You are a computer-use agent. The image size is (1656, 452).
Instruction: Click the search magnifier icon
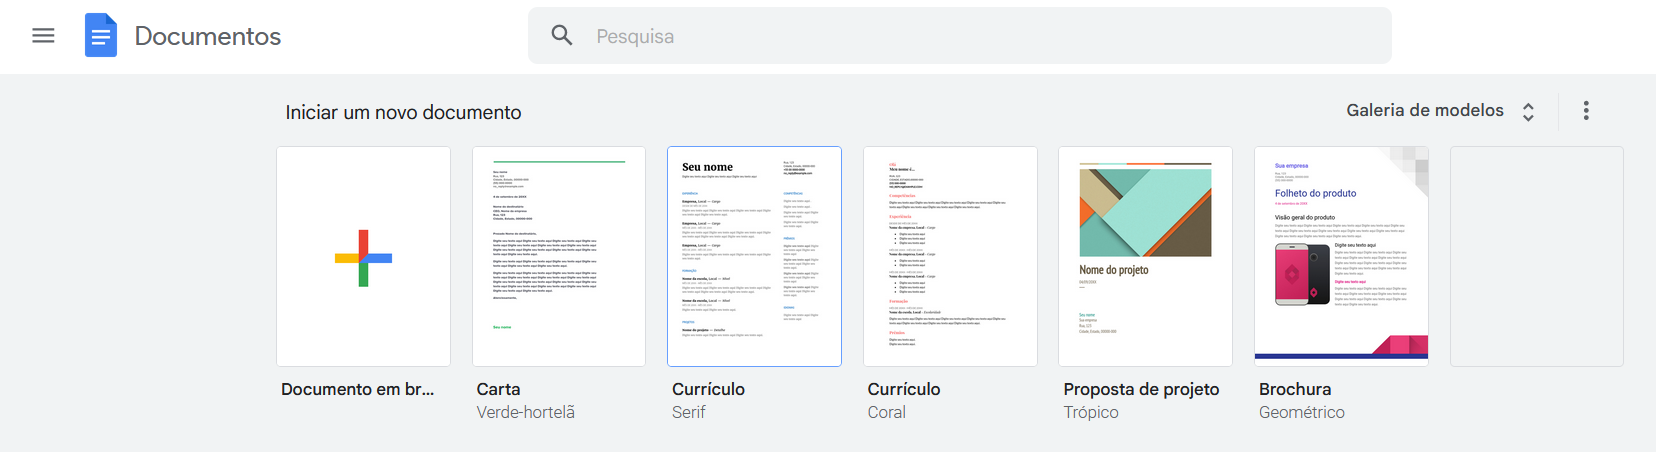click(x=562, y=36)
